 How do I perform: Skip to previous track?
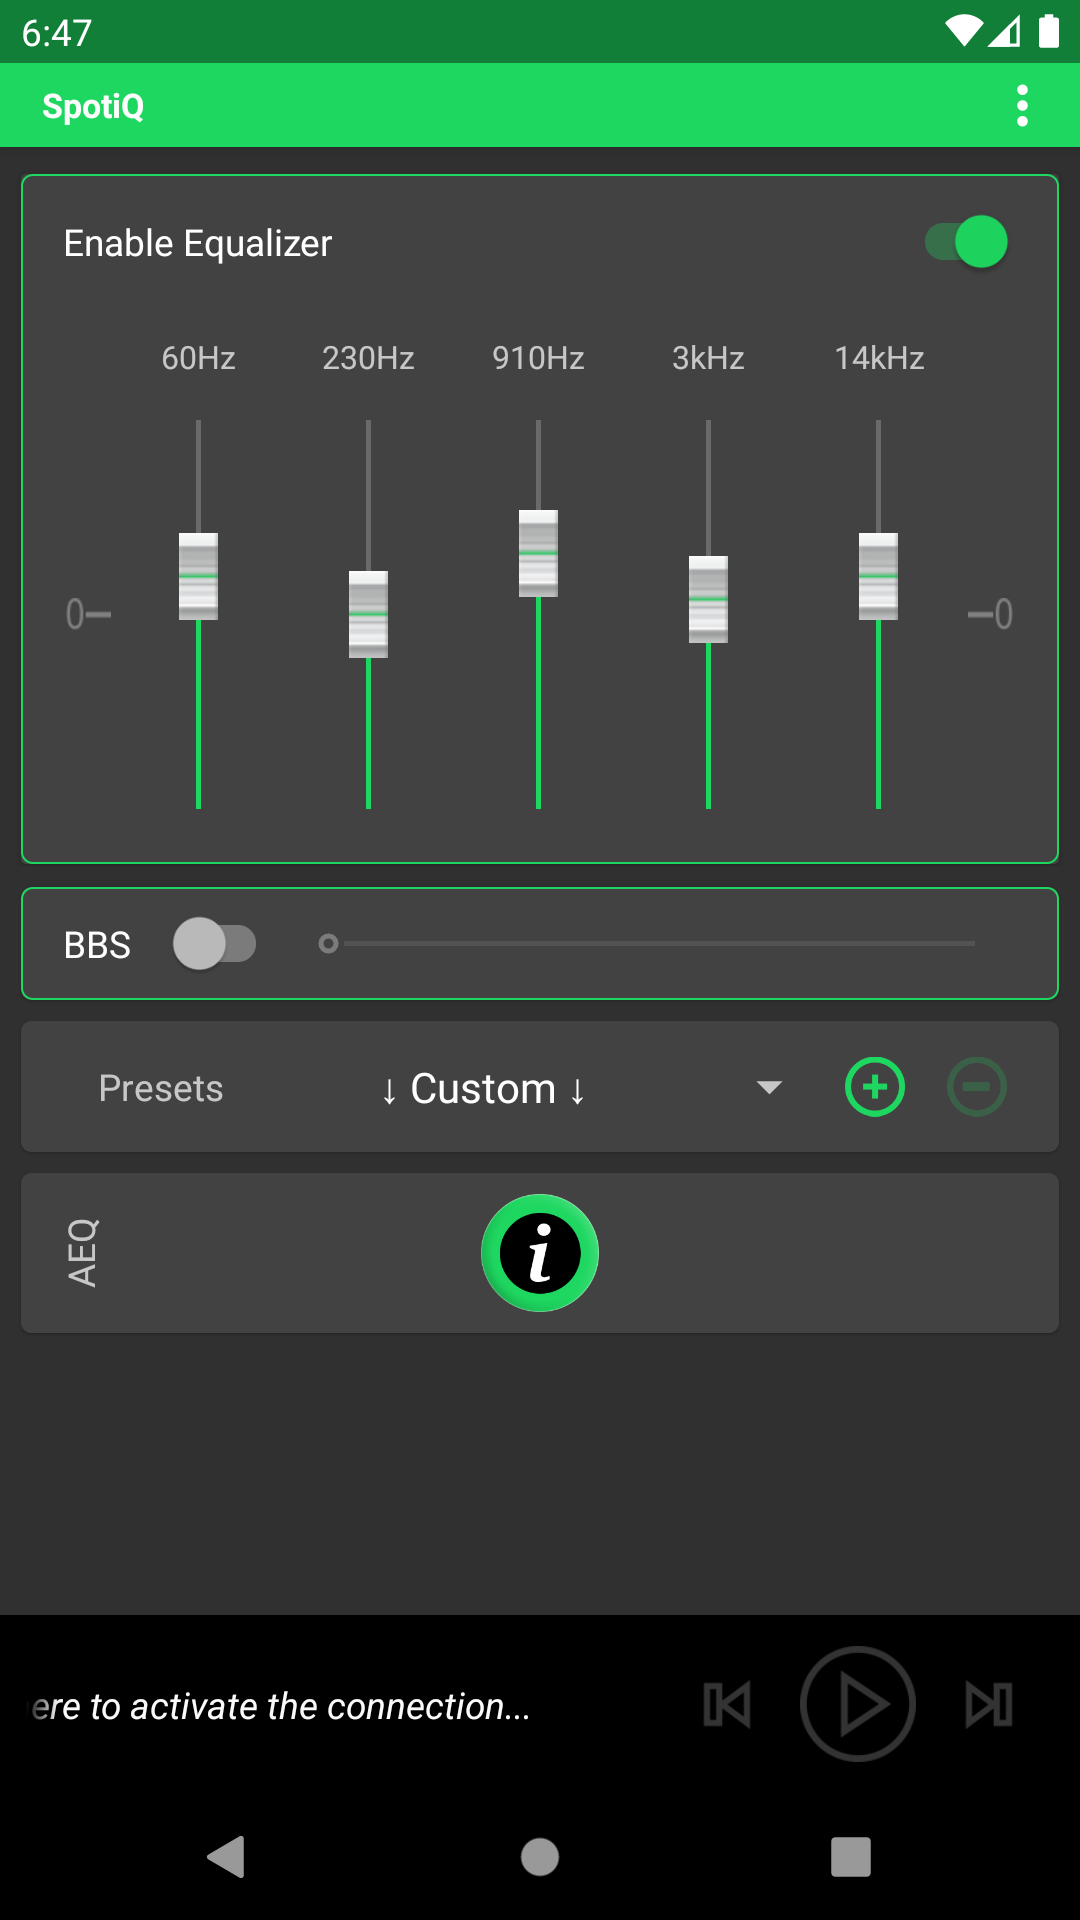point(727,1704)
